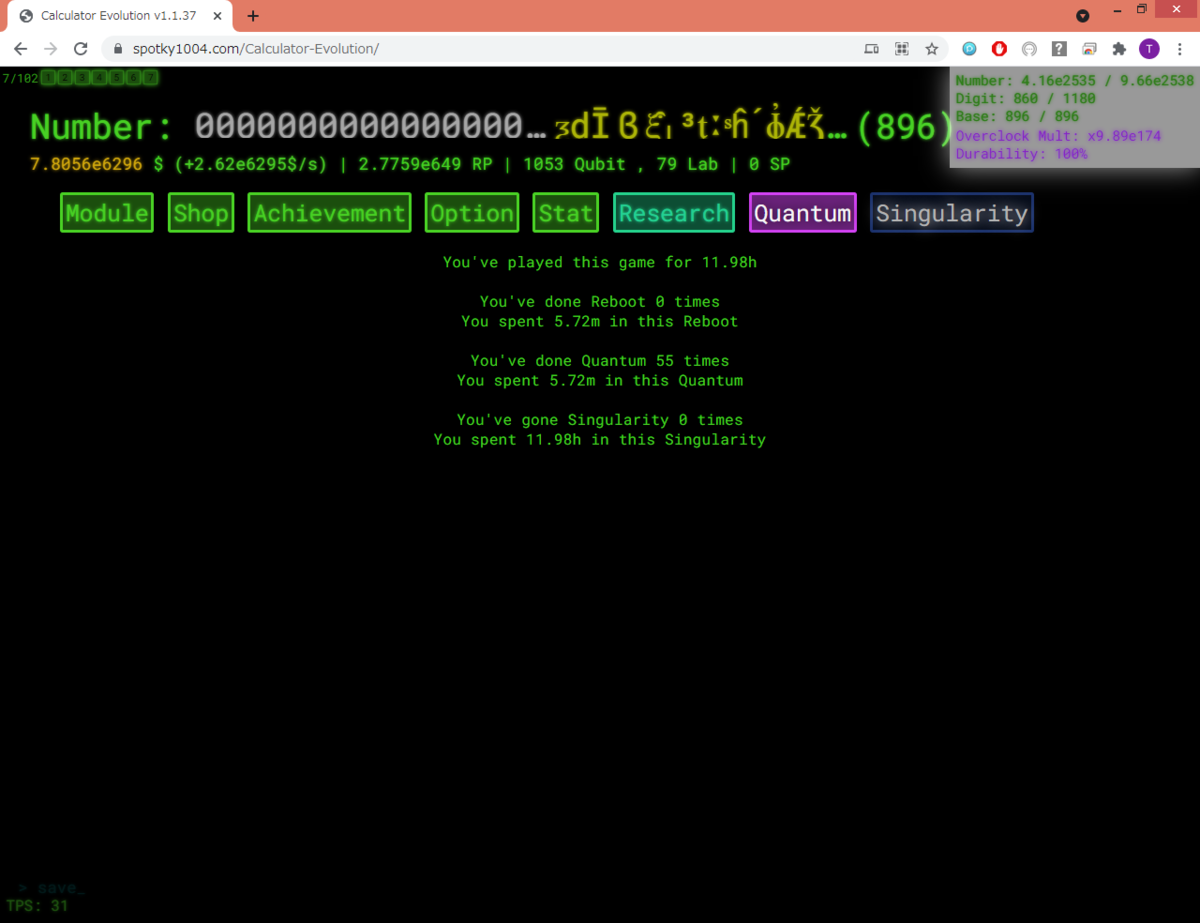Image resolution: width=1200 pixels, height=923 pixels.
Task: Click the 1053 Qubit text
Action: [x=574, y=164]
